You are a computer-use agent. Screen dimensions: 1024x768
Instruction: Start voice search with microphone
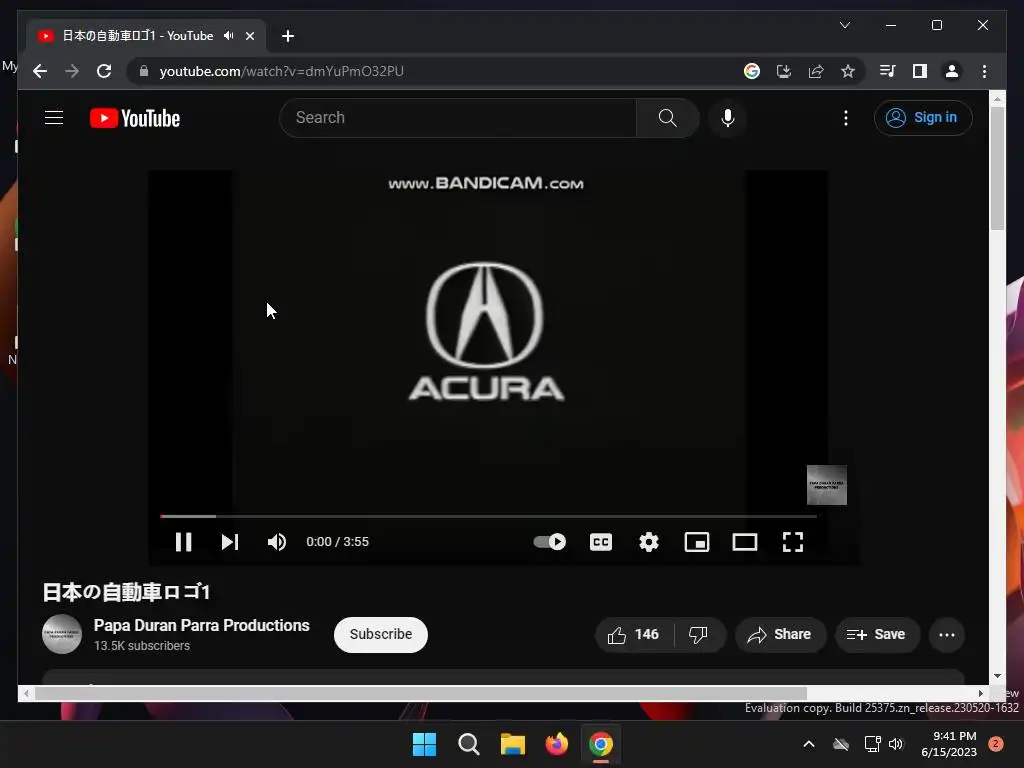click(x=728, y=118)
